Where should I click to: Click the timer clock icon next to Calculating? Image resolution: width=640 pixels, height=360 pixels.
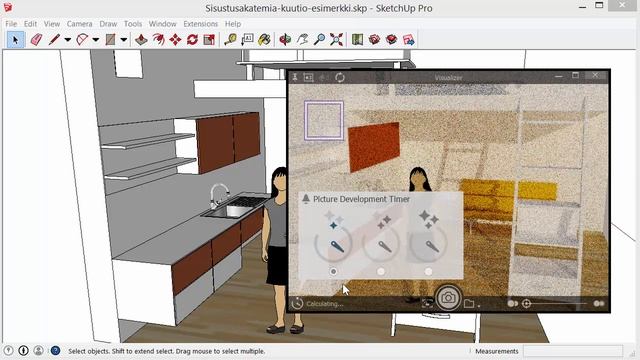297,303
